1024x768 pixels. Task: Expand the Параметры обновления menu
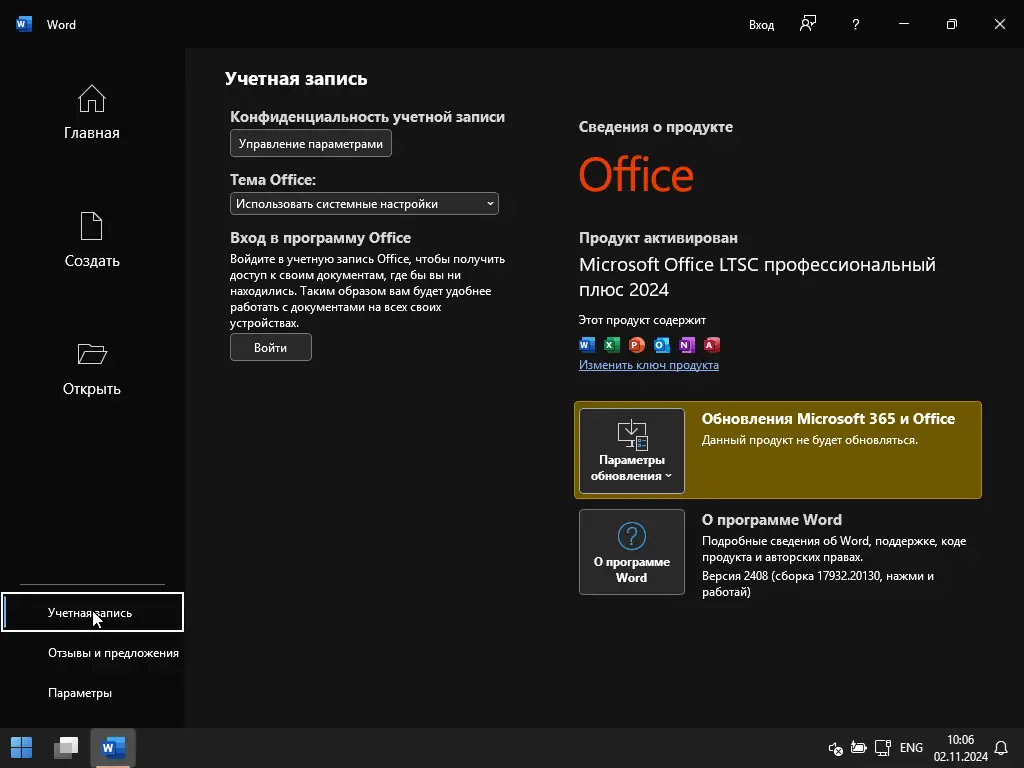631,451
